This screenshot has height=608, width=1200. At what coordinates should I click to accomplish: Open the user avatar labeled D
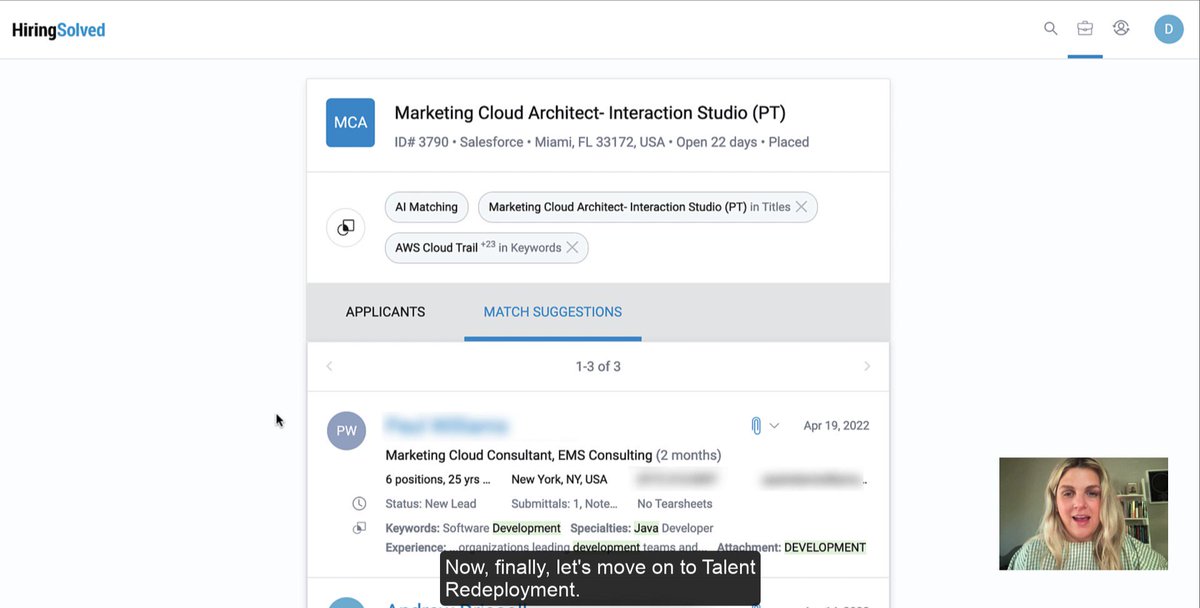1168,29
